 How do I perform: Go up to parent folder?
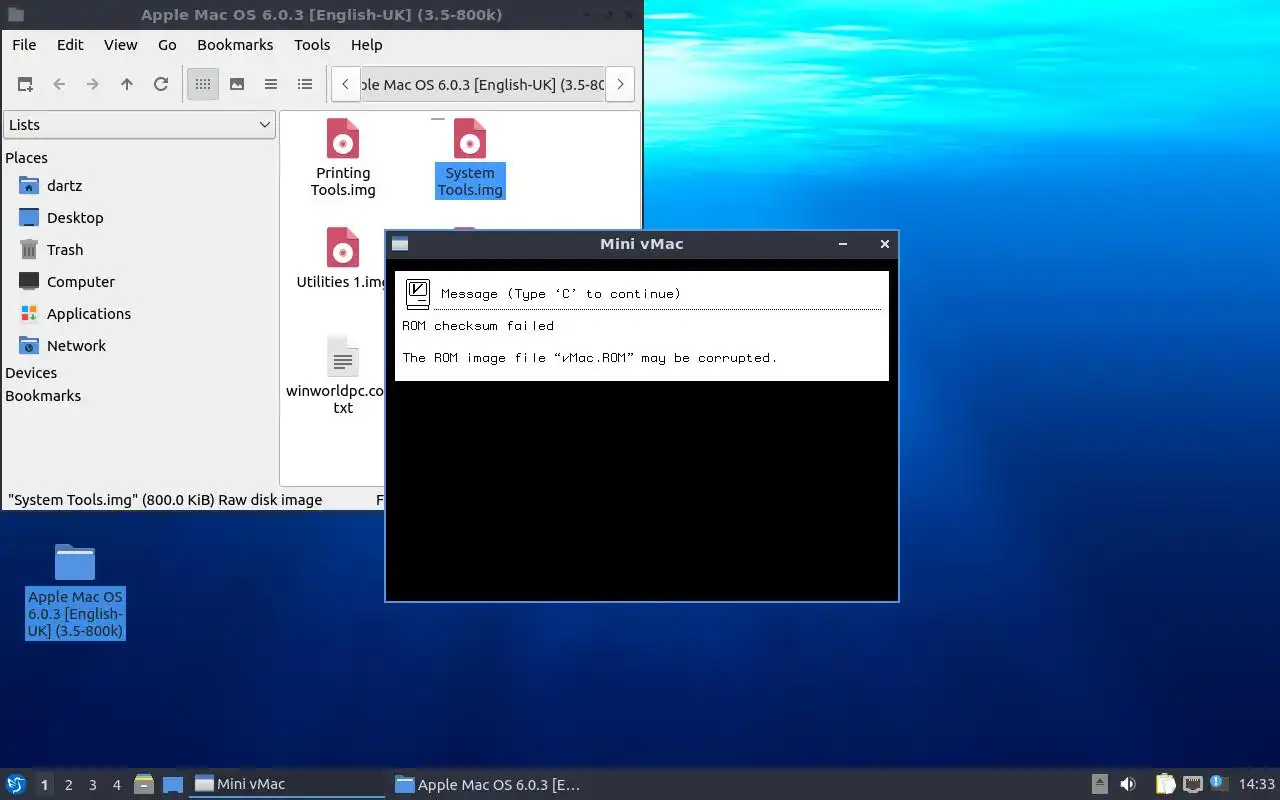pos(127,85)
